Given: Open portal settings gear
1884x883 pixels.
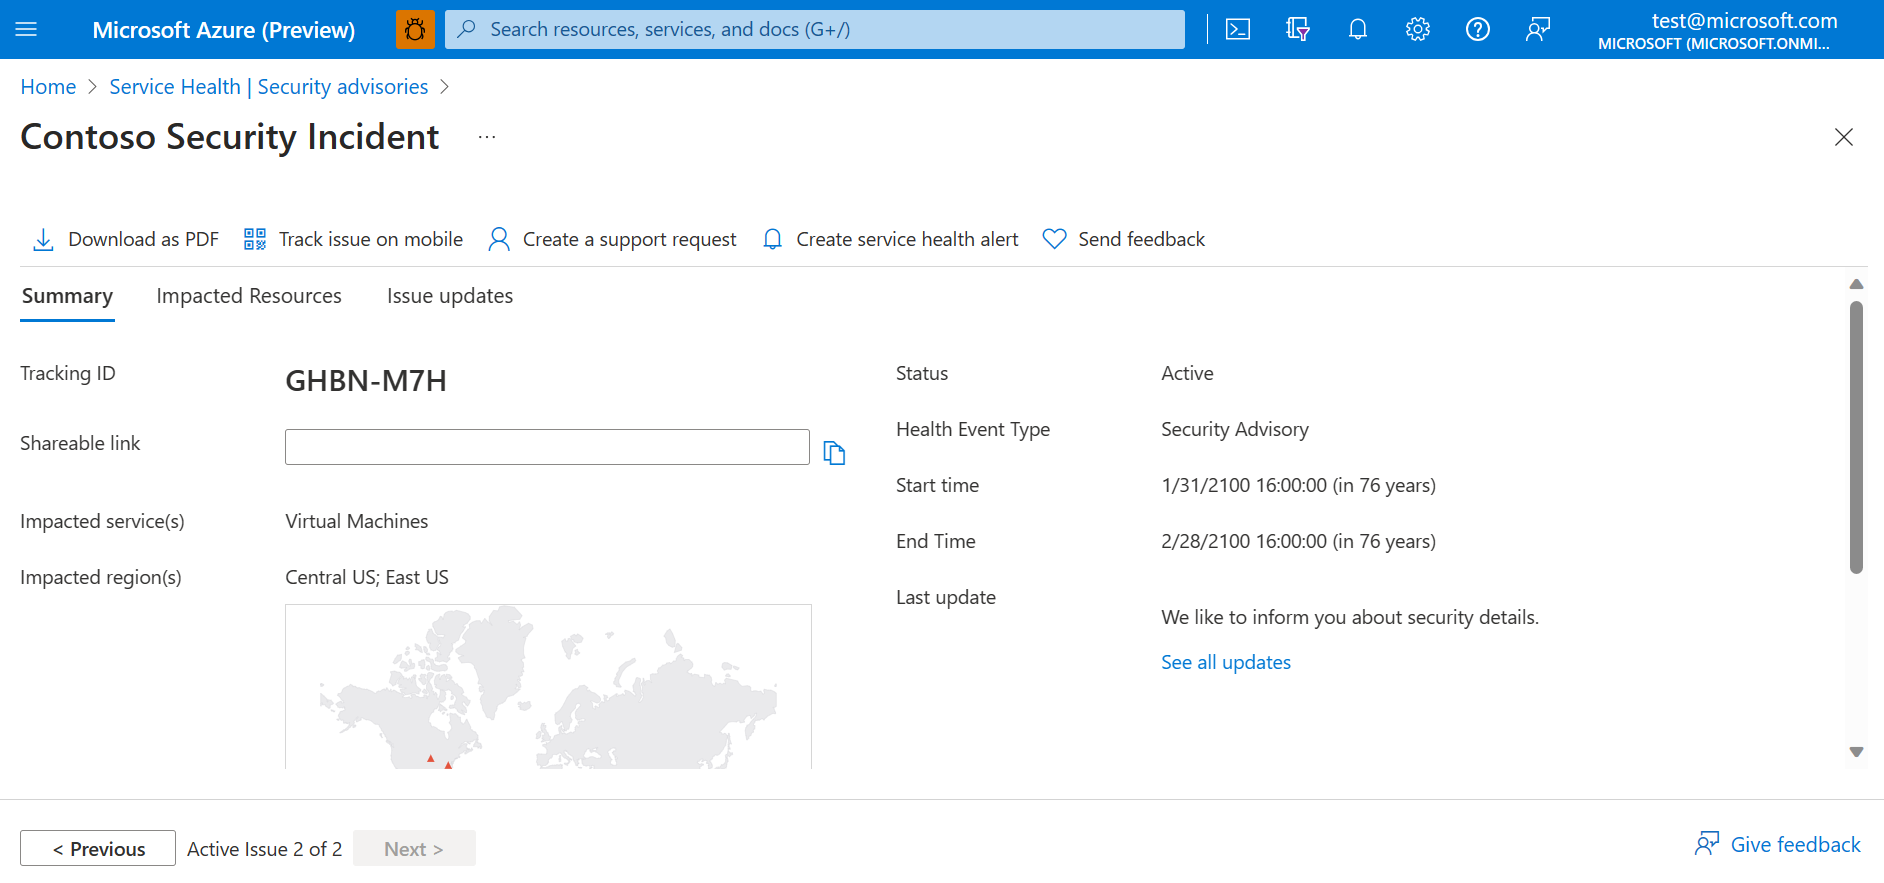Looking at the screenshot, I should 1417,30.
